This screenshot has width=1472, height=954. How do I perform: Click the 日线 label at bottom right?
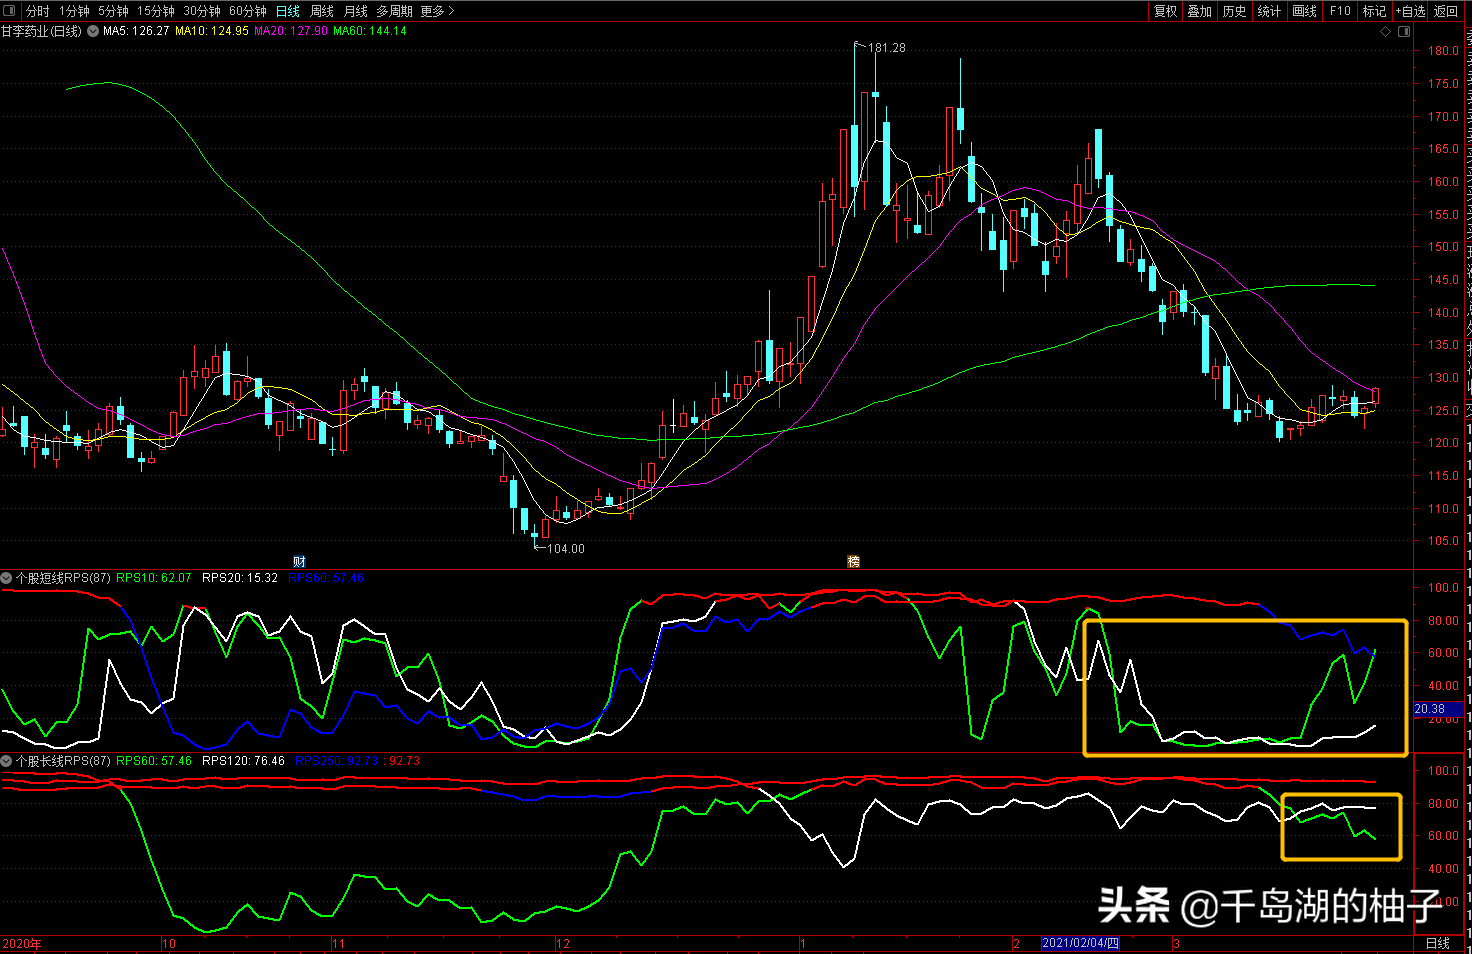pyautogui.click(x=1438, y=943)
